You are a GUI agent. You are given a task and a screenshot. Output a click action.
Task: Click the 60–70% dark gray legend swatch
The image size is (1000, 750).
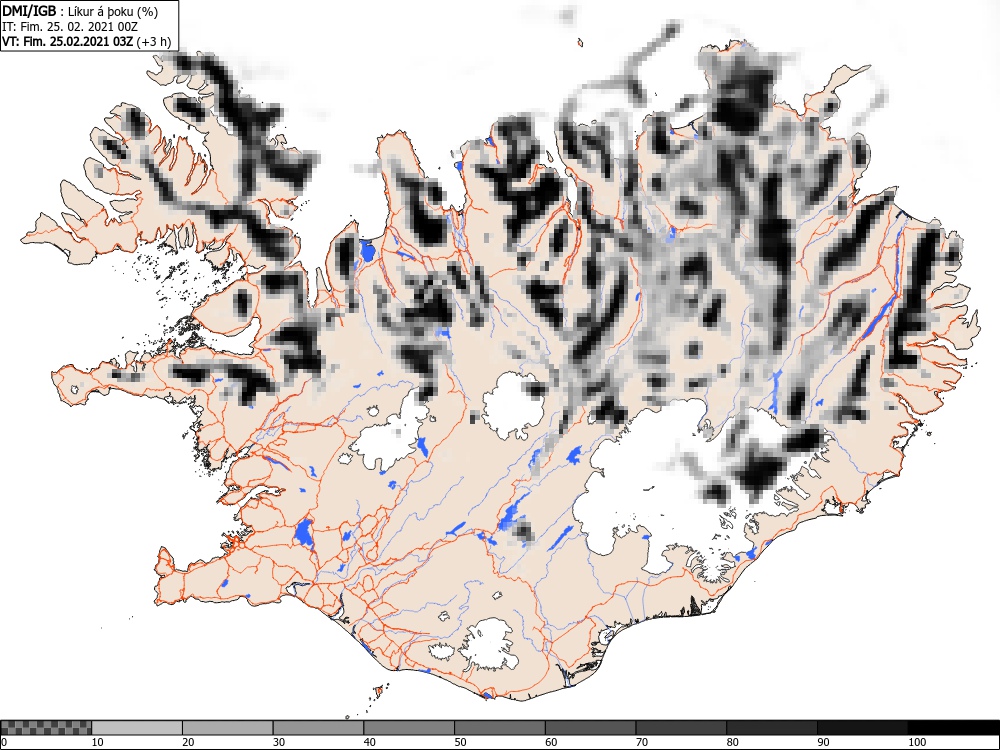tap(591, 728)
